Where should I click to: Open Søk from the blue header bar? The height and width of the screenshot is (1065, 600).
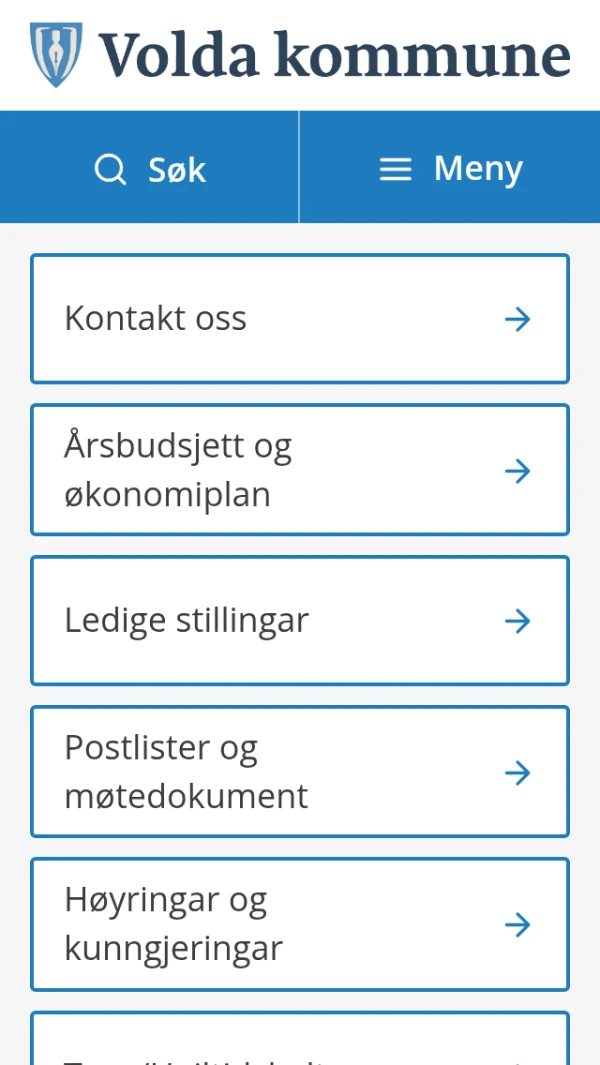tap(150, 168)
